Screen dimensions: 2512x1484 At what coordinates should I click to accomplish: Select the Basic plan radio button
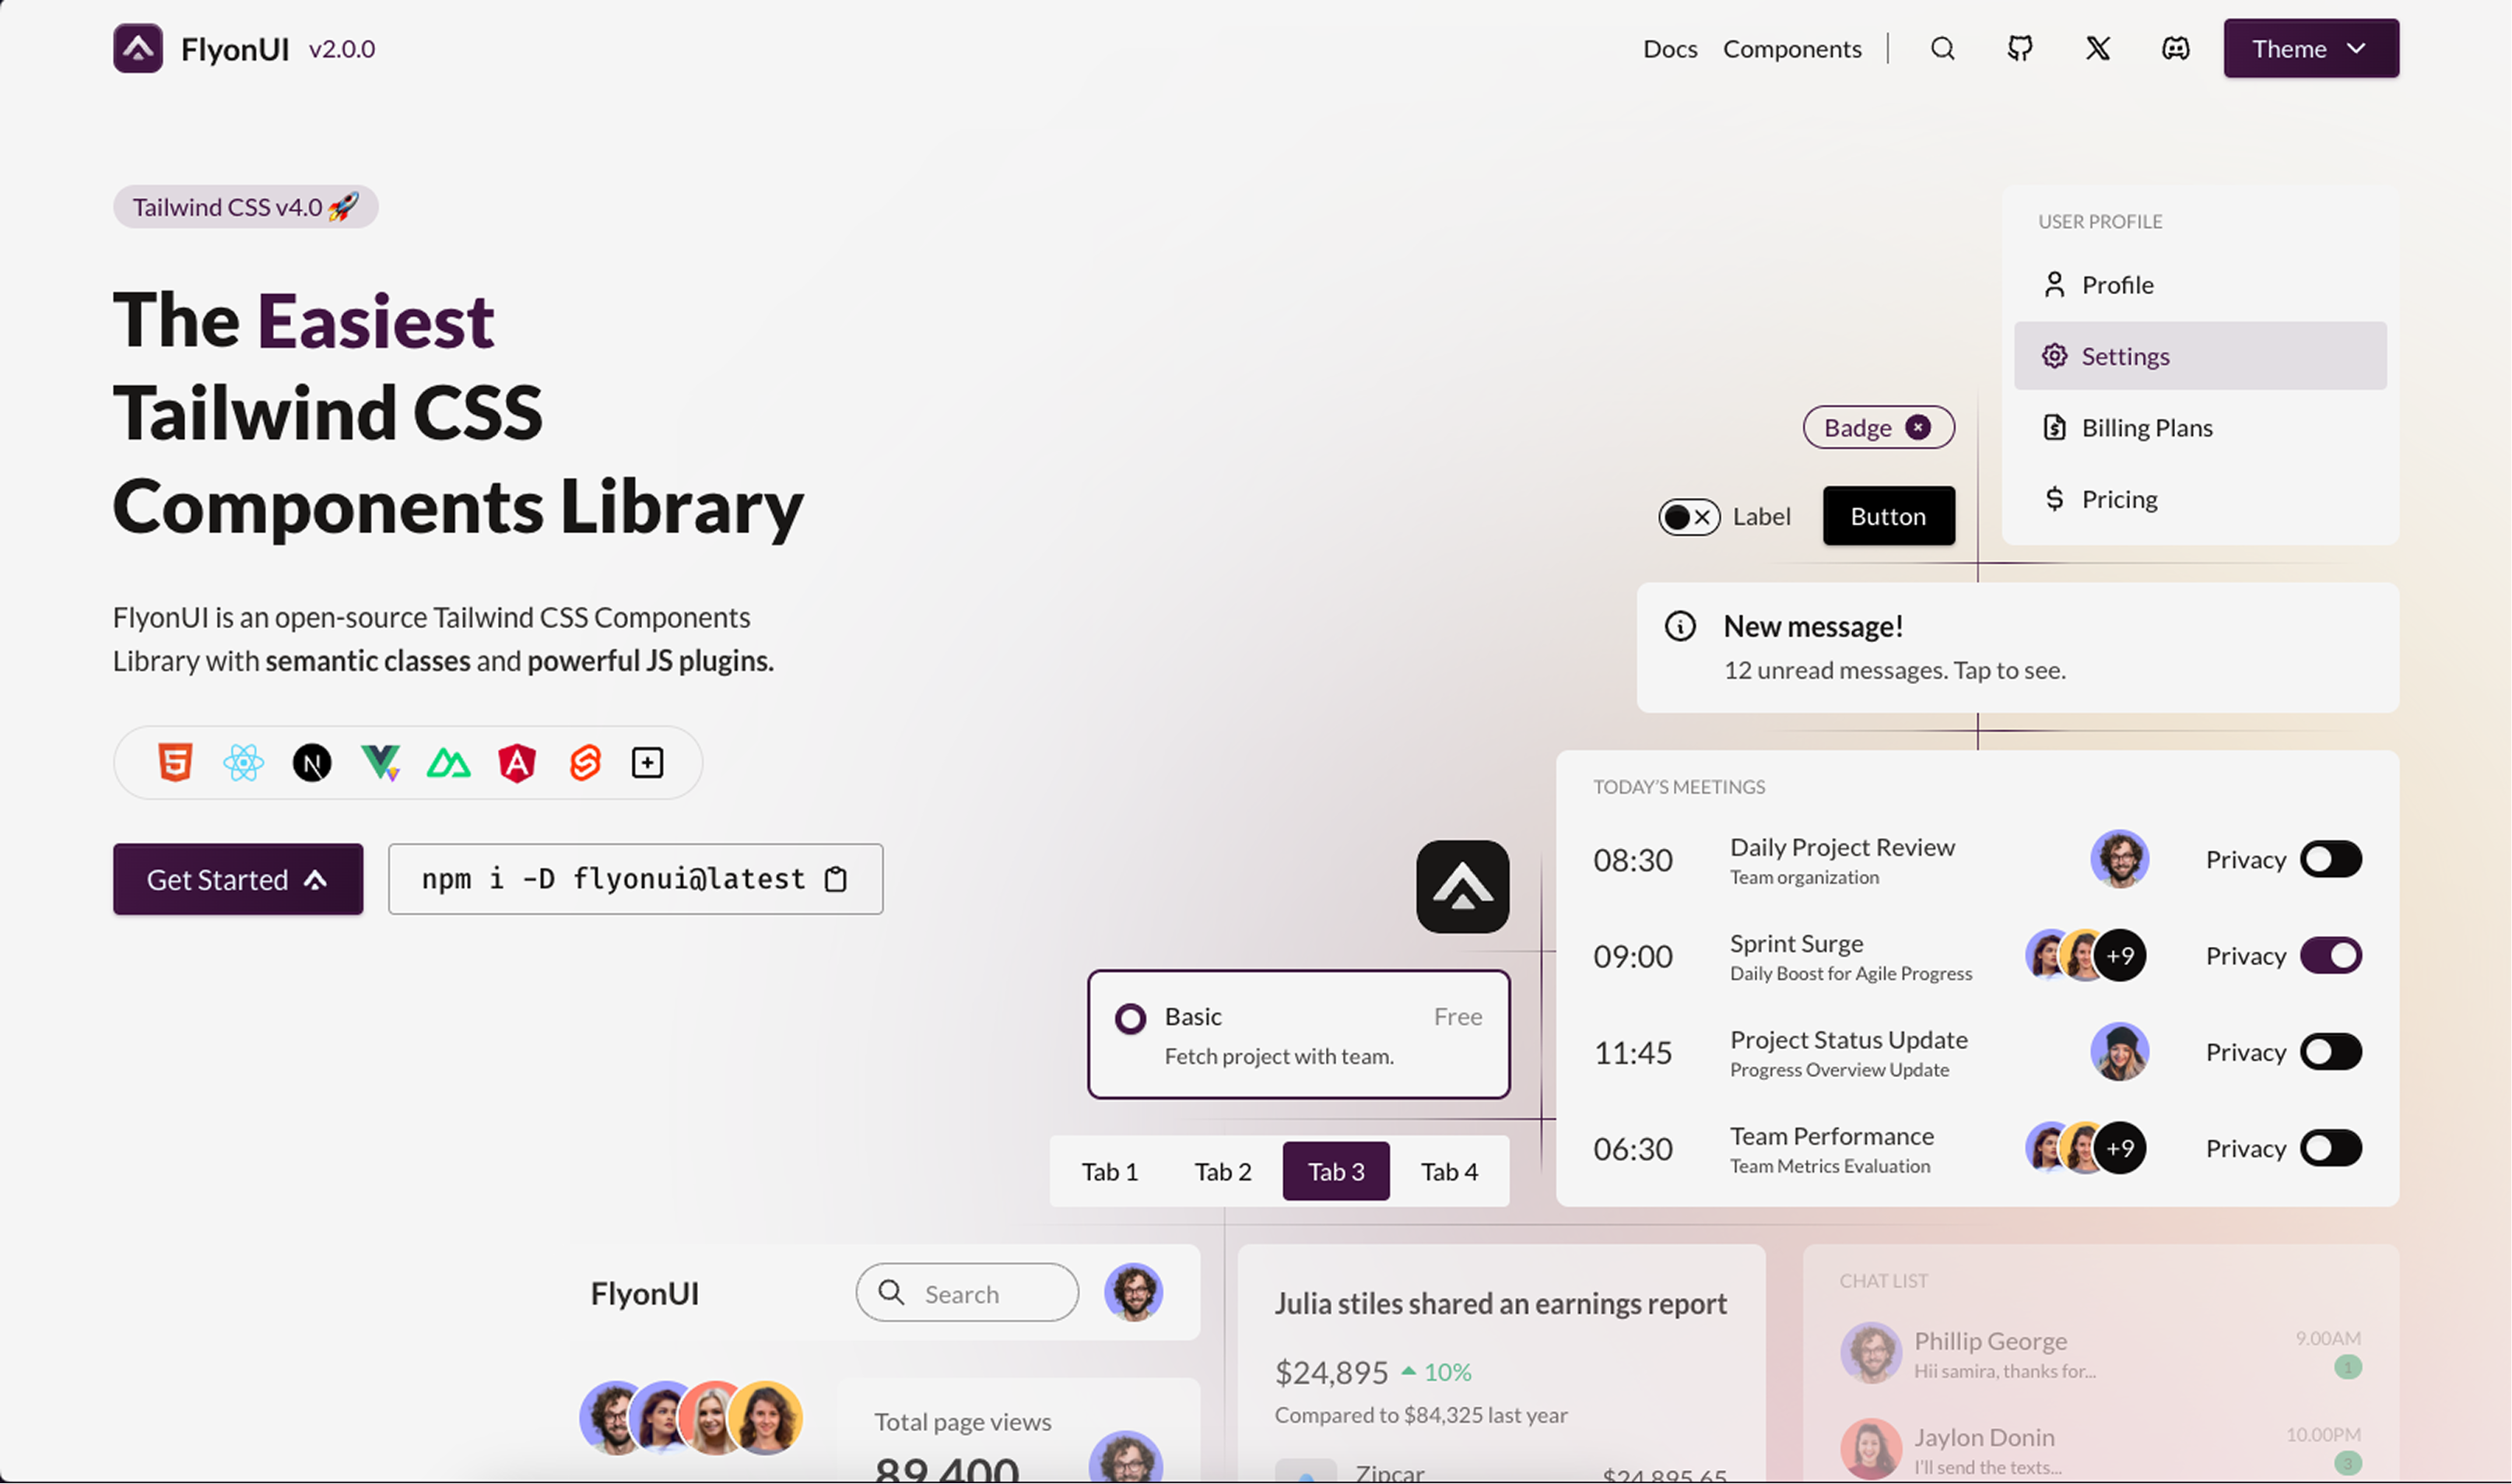tap(1130, 1019)
